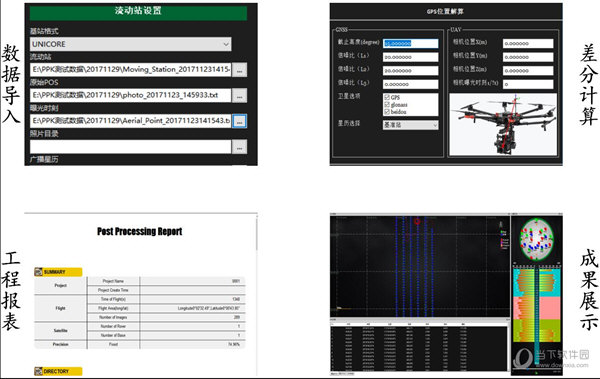The image size is (600, 379).
Task: Select the Project Create Time cell
Action: (x=113, y=290)
